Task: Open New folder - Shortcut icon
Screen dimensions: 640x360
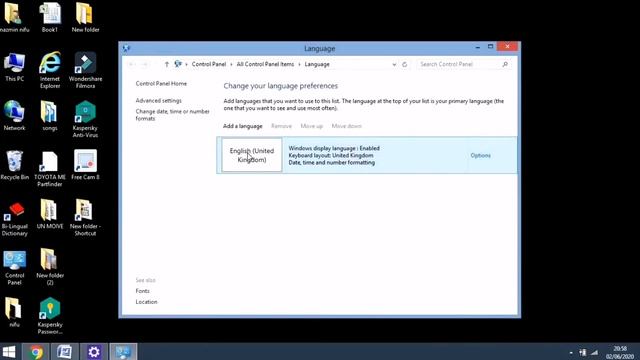Action: pos(85,218)
